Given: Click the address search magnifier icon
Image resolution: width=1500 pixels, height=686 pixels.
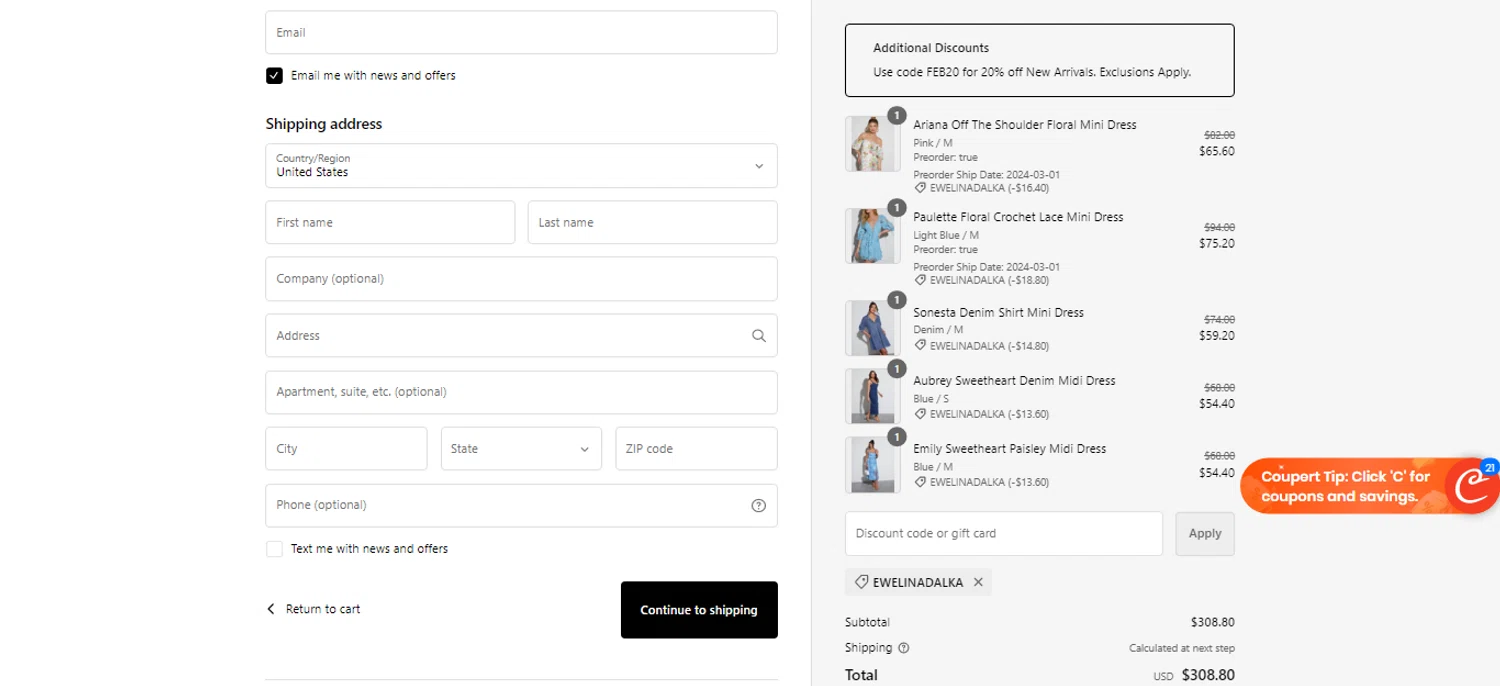Looking at the screenshot, I should 758,336.
